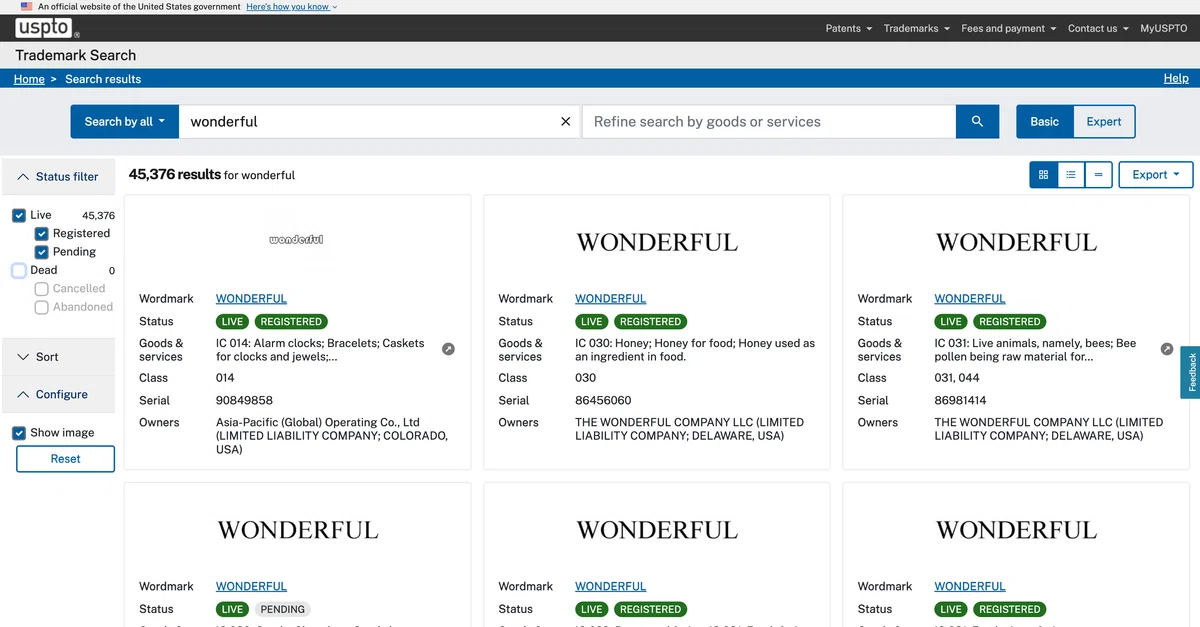Uncheck the Live status checkbox

(x=19, y=215)
